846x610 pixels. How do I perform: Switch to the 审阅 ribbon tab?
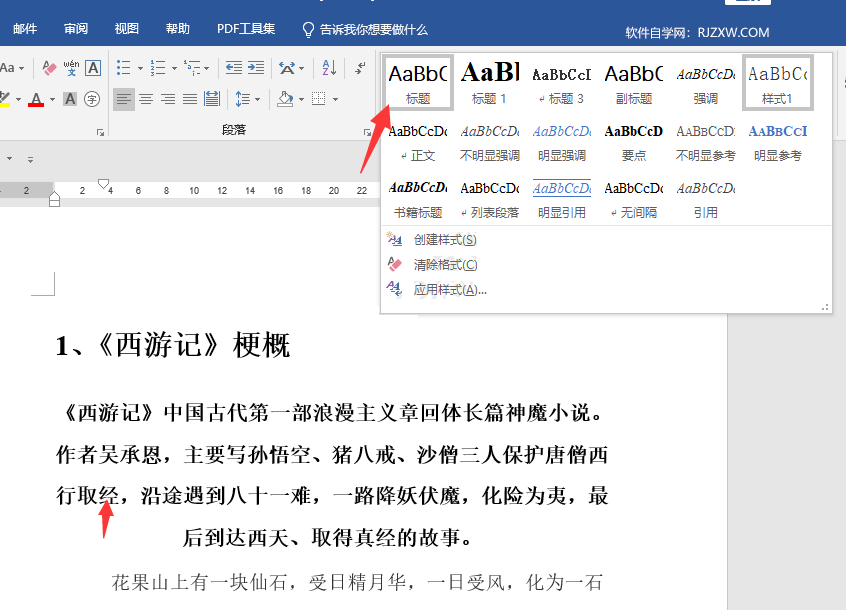[x=75, y=28]
